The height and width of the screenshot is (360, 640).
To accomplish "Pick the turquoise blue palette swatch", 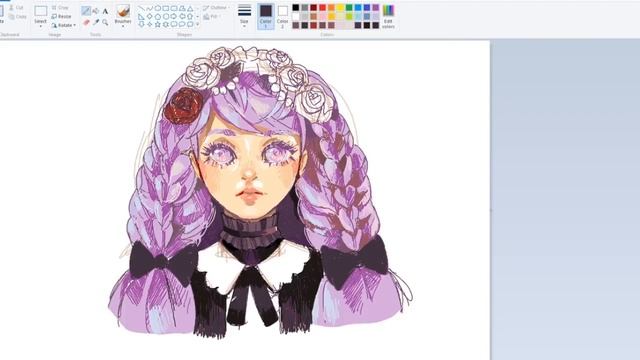I will [x=358, y=7].
